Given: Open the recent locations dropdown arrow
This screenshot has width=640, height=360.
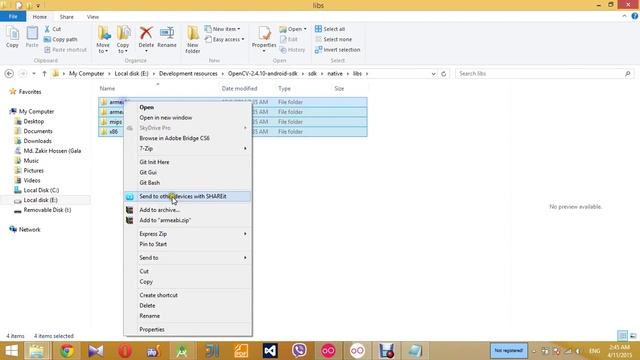Looking at the screenshot, I should tap(34, 74).
